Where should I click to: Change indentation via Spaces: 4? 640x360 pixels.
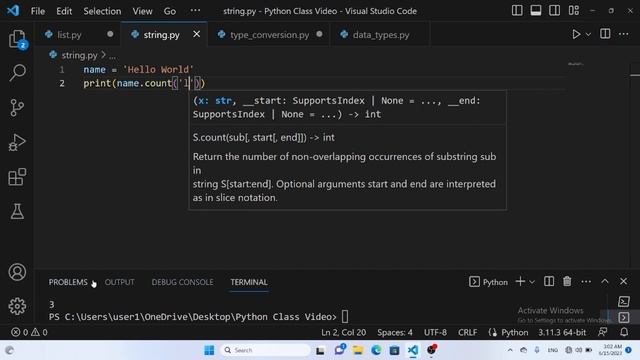(395, 332)
